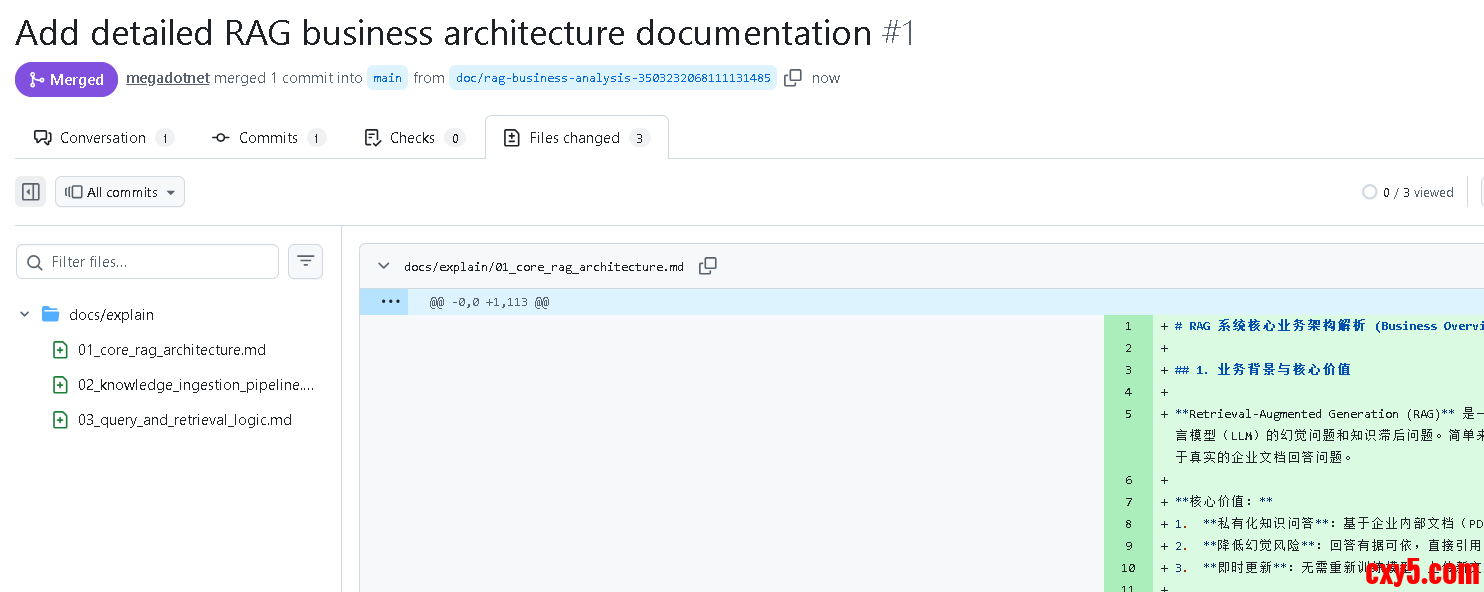The width and height of the screenshot is (1484, 592).
Task: Select 02_knowledge_ingestion_pipeline file in tree
Action: pyautogui.click(x=196, y=385)
